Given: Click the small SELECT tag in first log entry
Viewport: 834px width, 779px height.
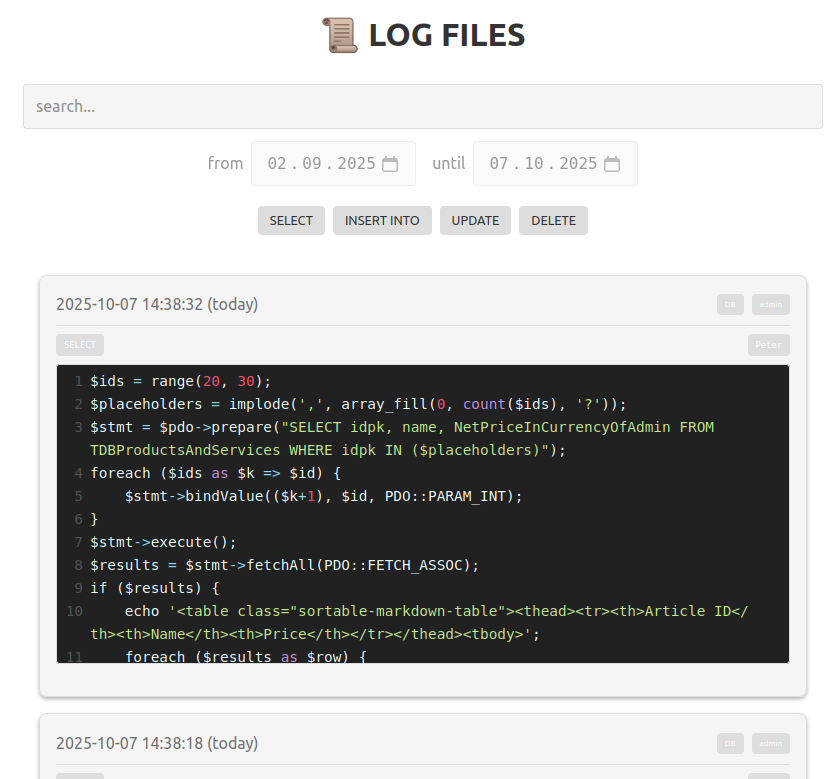Looking at the screenshot, I should pos(80,345).
